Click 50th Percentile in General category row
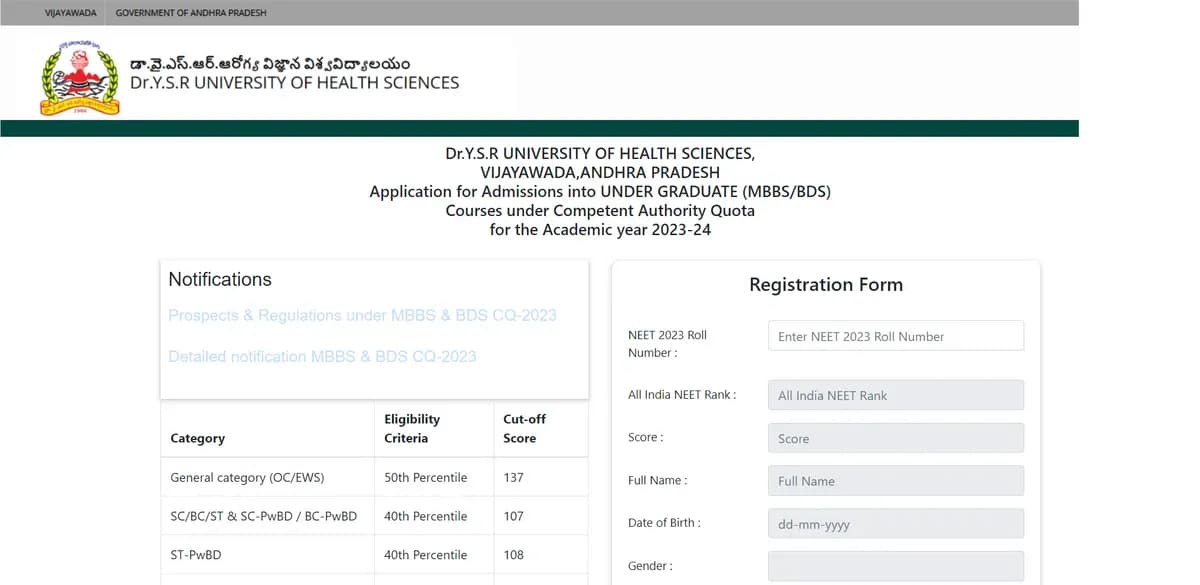Screen dimensions: 1200x585 pos(426,478)
